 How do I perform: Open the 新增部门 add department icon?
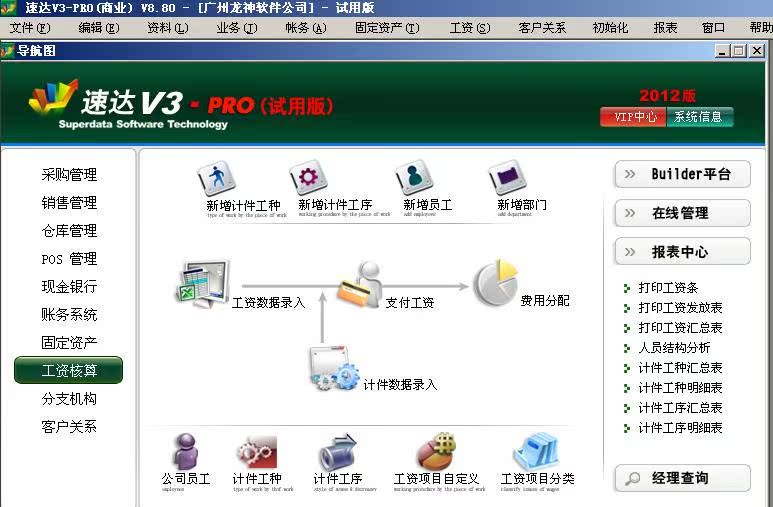508,178
